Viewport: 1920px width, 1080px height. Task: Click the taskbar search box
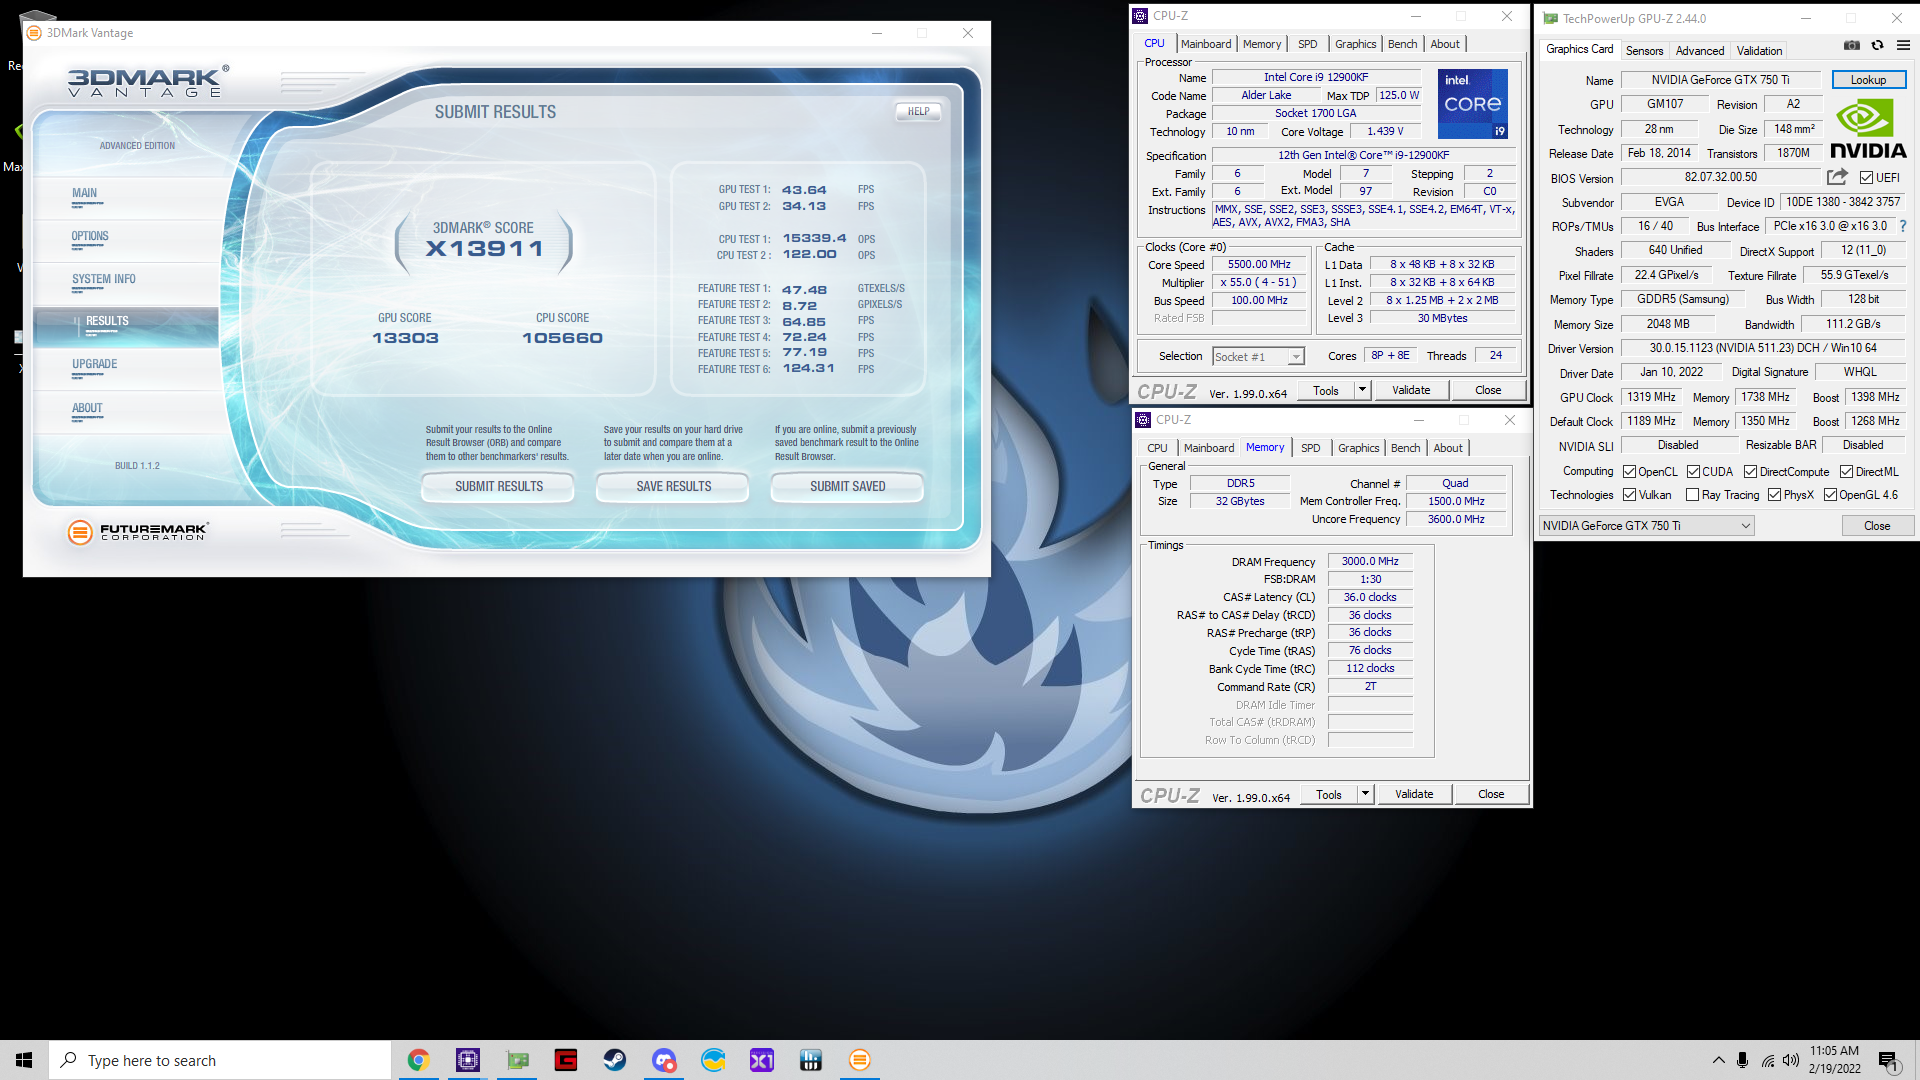point(220,1060)
